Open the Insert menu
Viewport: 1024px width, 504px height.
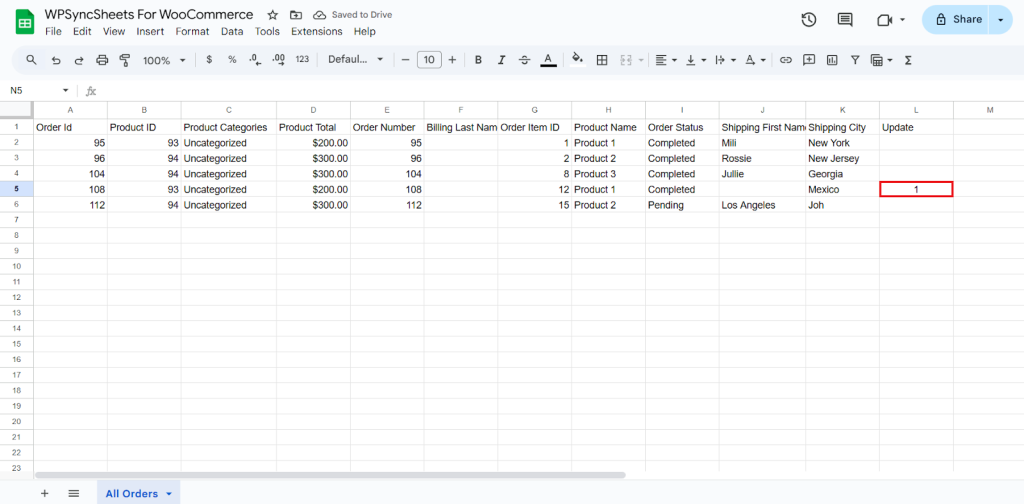tap(150, 31)
